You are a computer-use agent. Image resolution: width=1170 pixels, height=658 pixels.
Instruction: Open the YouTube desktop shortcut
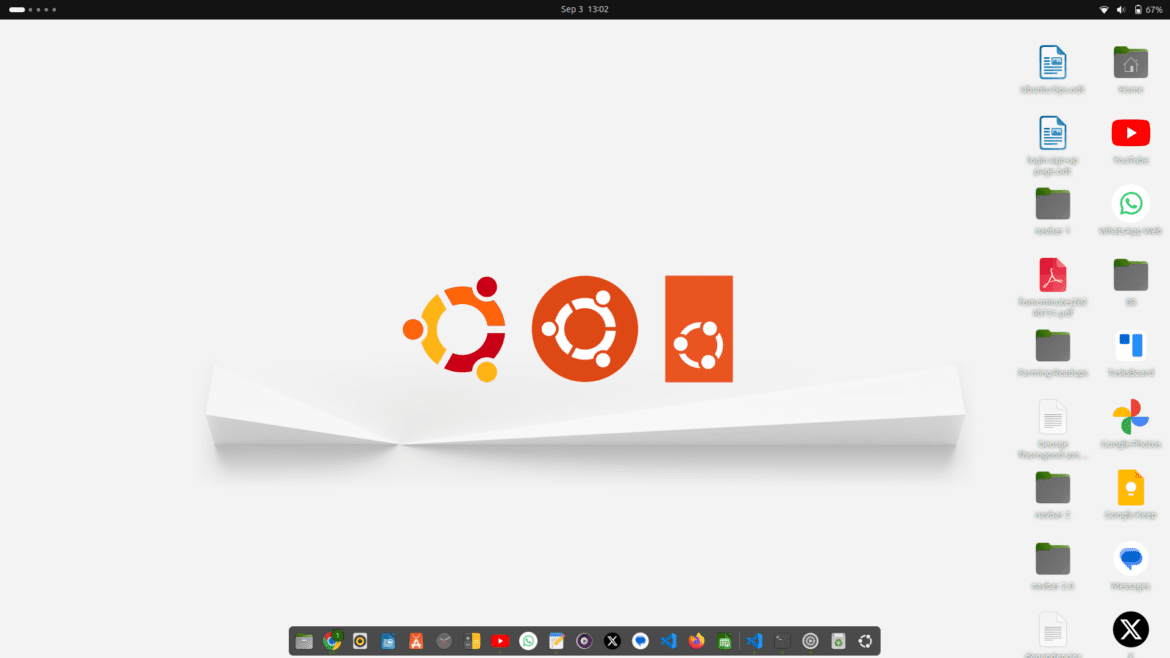click(1130, 133)
